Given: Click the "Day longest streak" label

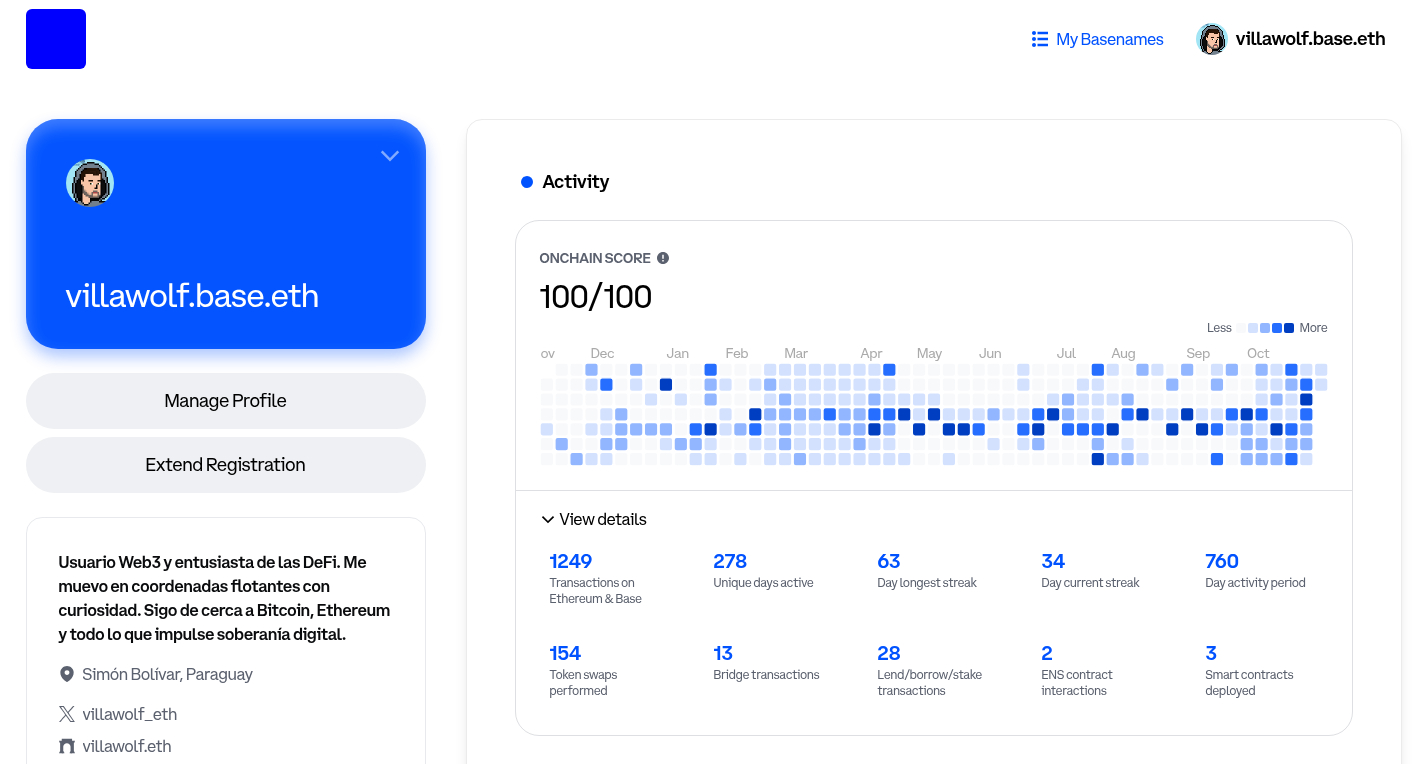Looking at the screenshot, I should pos(927,583).
